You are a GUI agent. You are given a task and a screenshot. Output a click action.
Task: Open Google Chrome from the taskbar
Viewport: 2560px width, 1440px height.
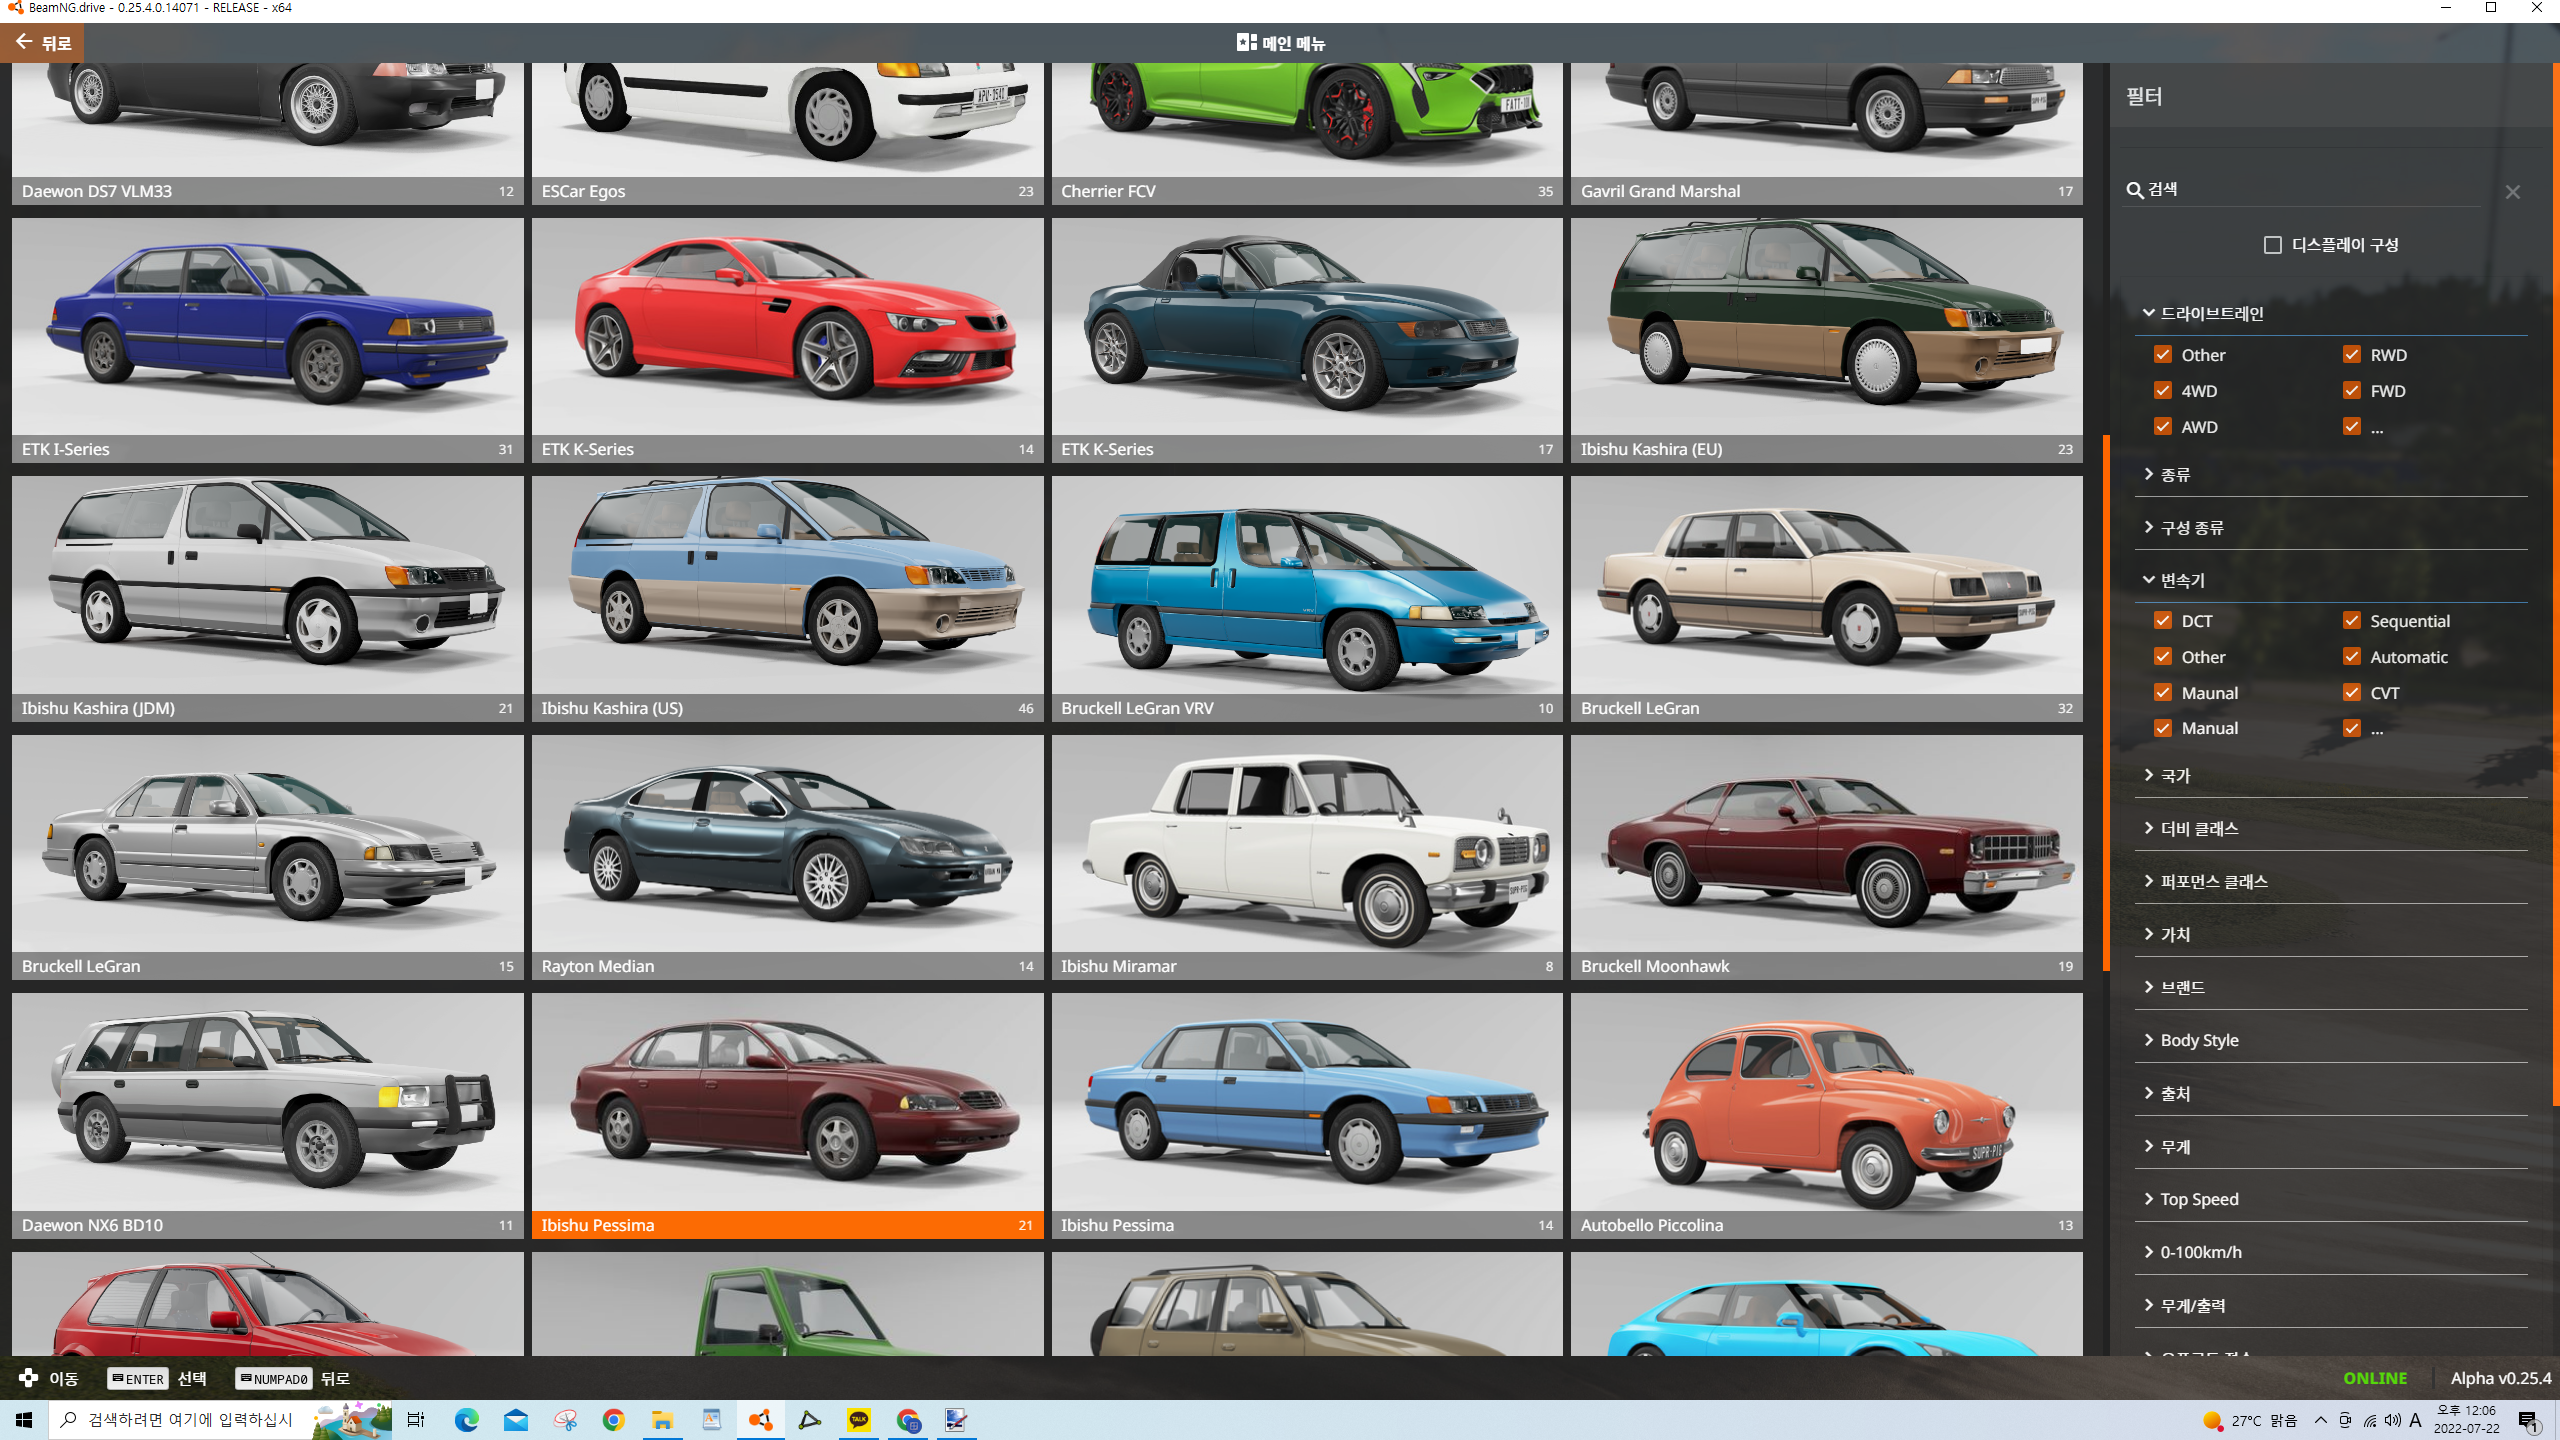[614, 1420]
